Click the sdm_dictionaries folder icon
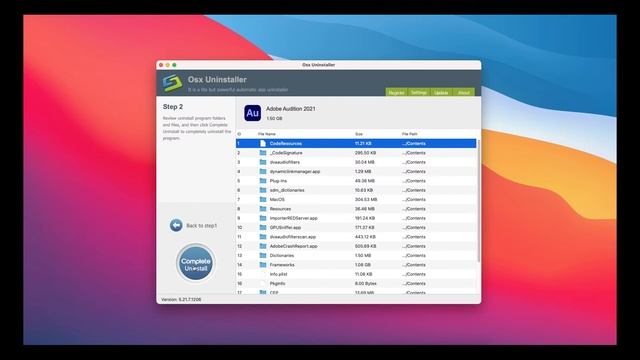Viewport: 640px width, 360px height. coord(263,190)
